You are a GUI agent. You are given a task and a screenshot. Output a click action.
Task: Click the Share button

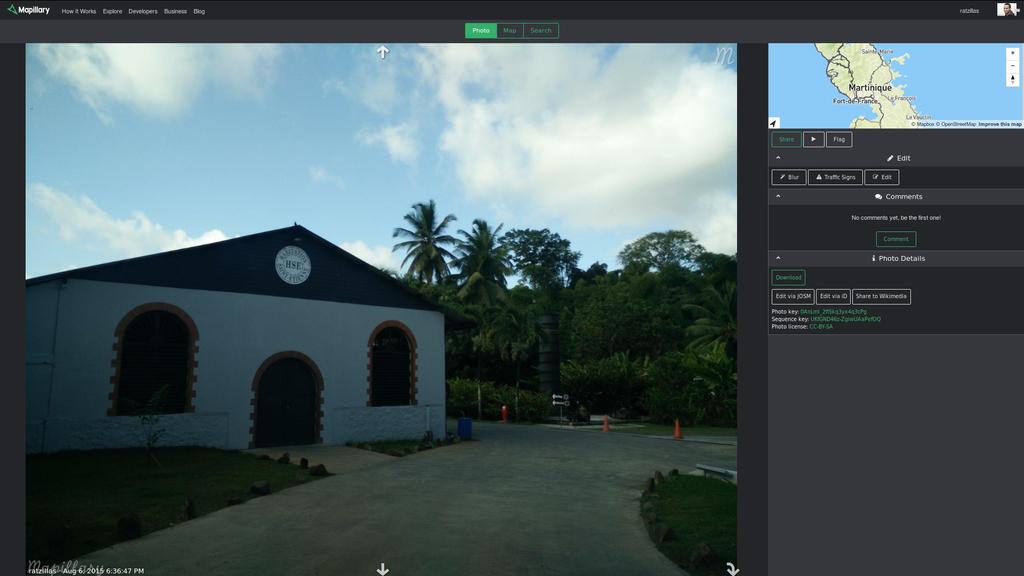tap(786, 139)
